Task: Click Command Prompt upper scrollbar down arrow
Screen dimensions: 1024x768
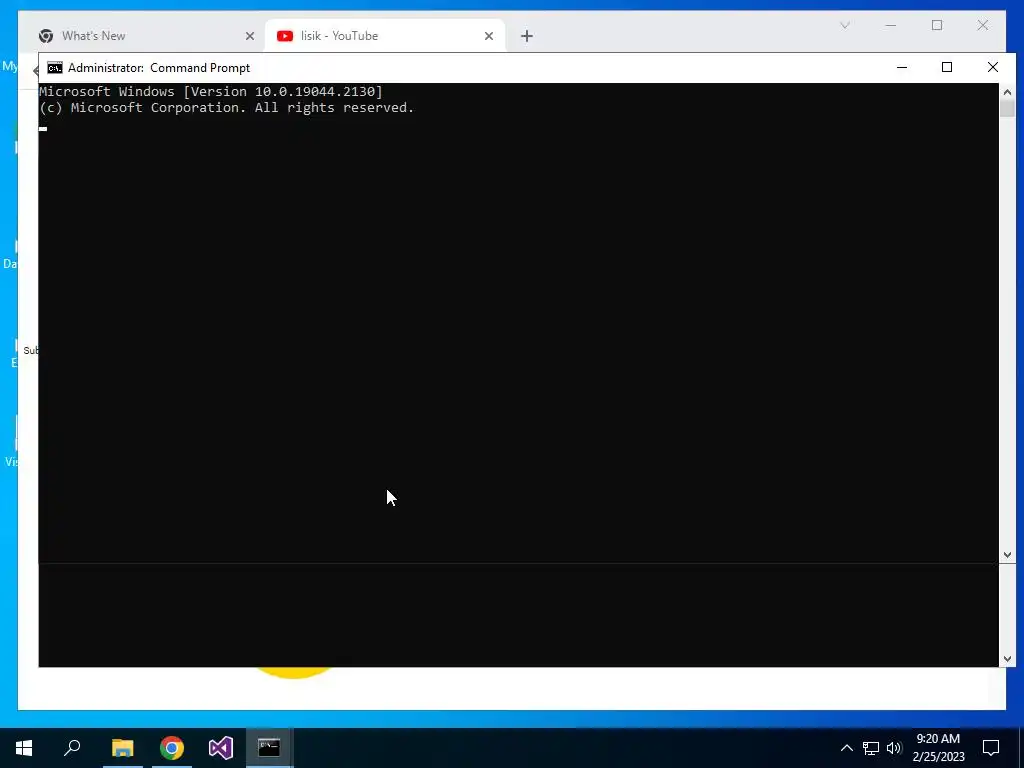Action: point(1007,555)
